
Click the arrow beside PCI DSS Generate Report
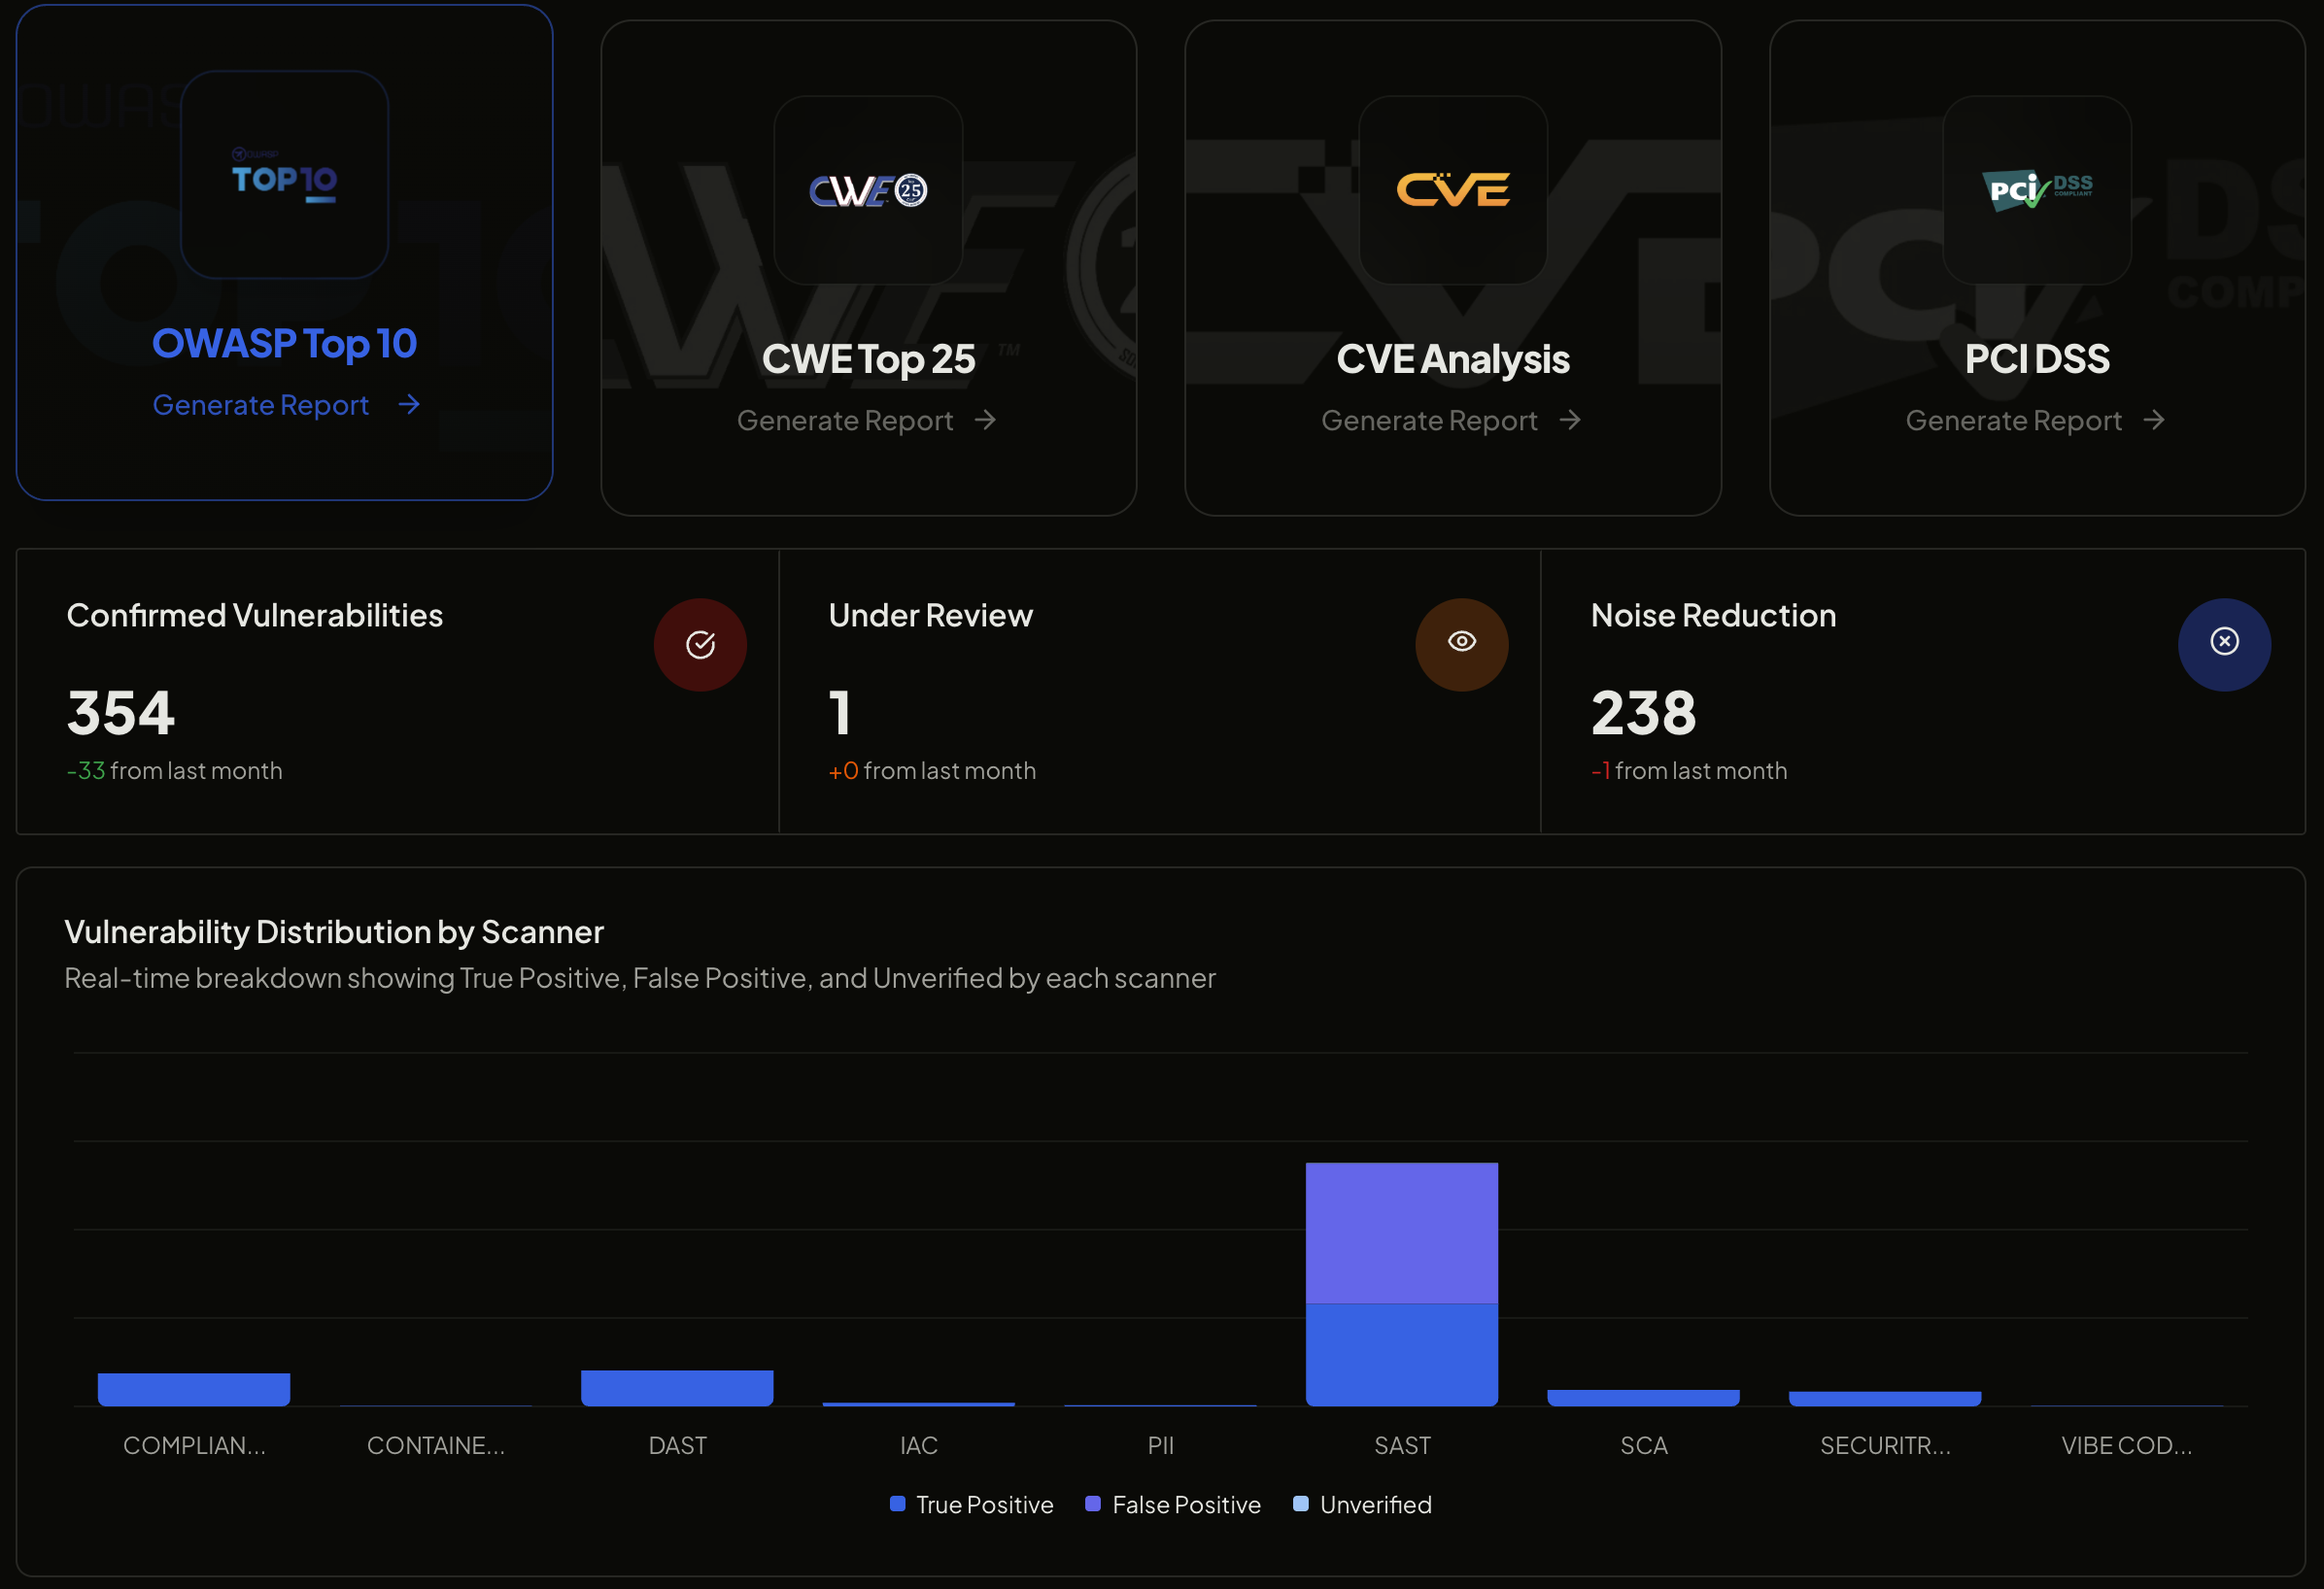(2156, 421)
